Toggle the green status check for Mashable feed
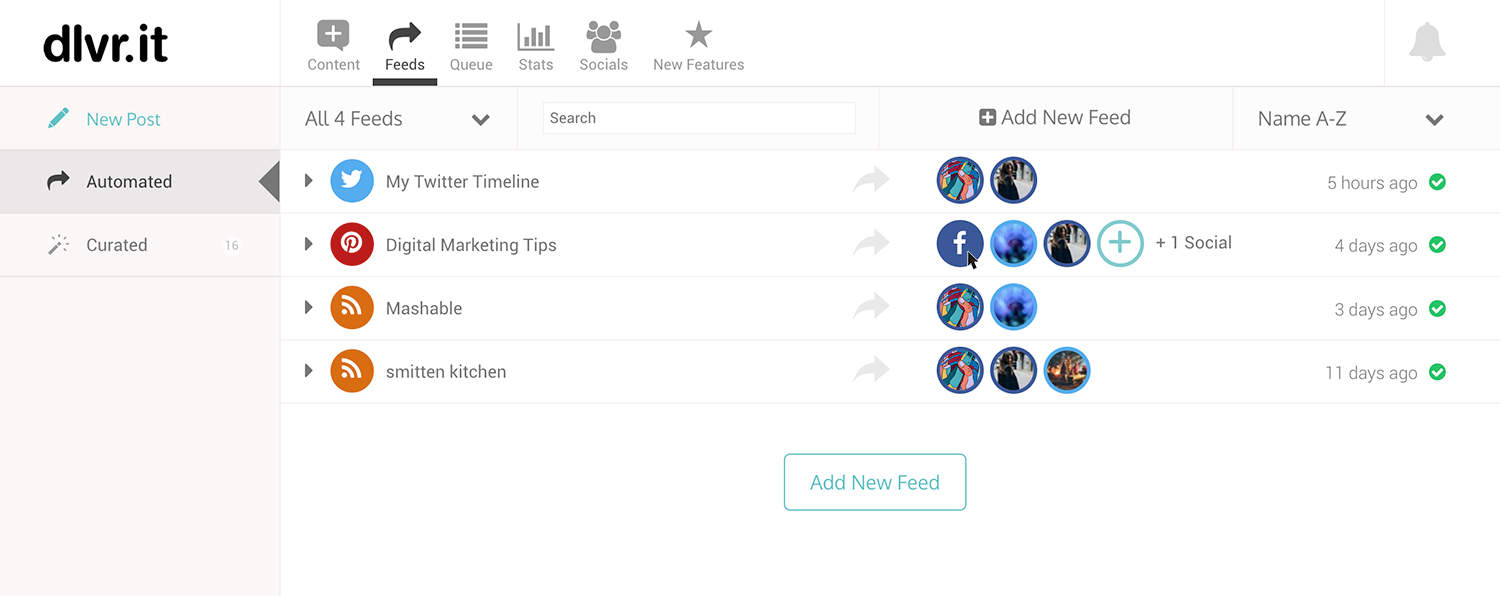This screenshot has height=596, width=1500. [1437, 309]
